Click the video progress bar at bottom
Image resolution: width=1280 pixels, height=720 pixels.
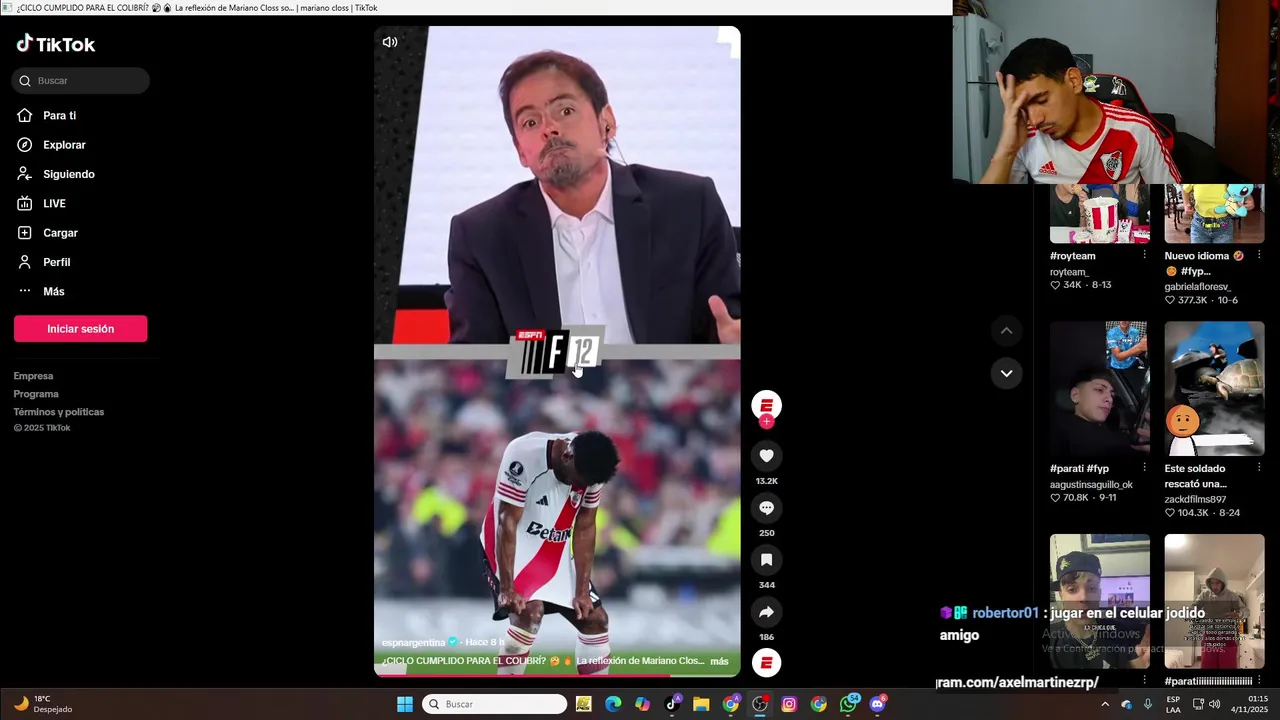[557, 675]
